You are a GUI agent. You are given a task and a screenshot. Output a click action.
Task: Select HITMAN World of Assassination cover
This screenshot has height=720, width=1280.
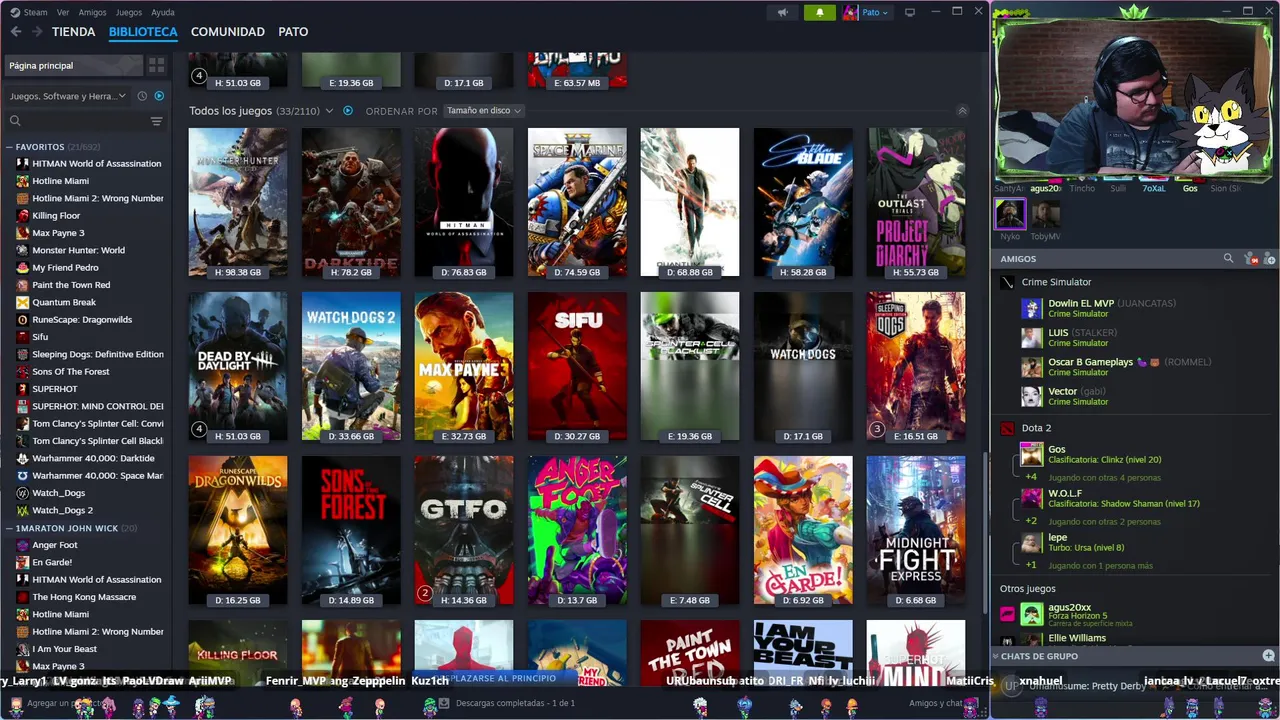point(464,202)
